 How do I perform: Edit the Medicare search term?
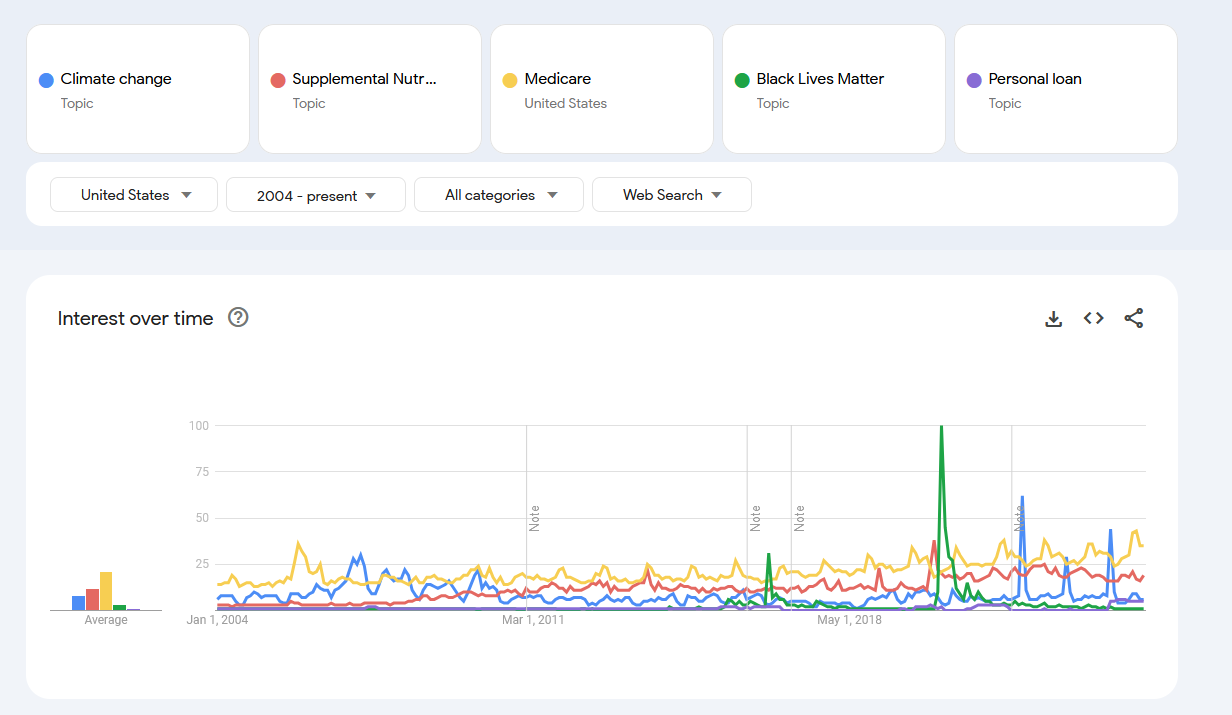coord(557,79)
